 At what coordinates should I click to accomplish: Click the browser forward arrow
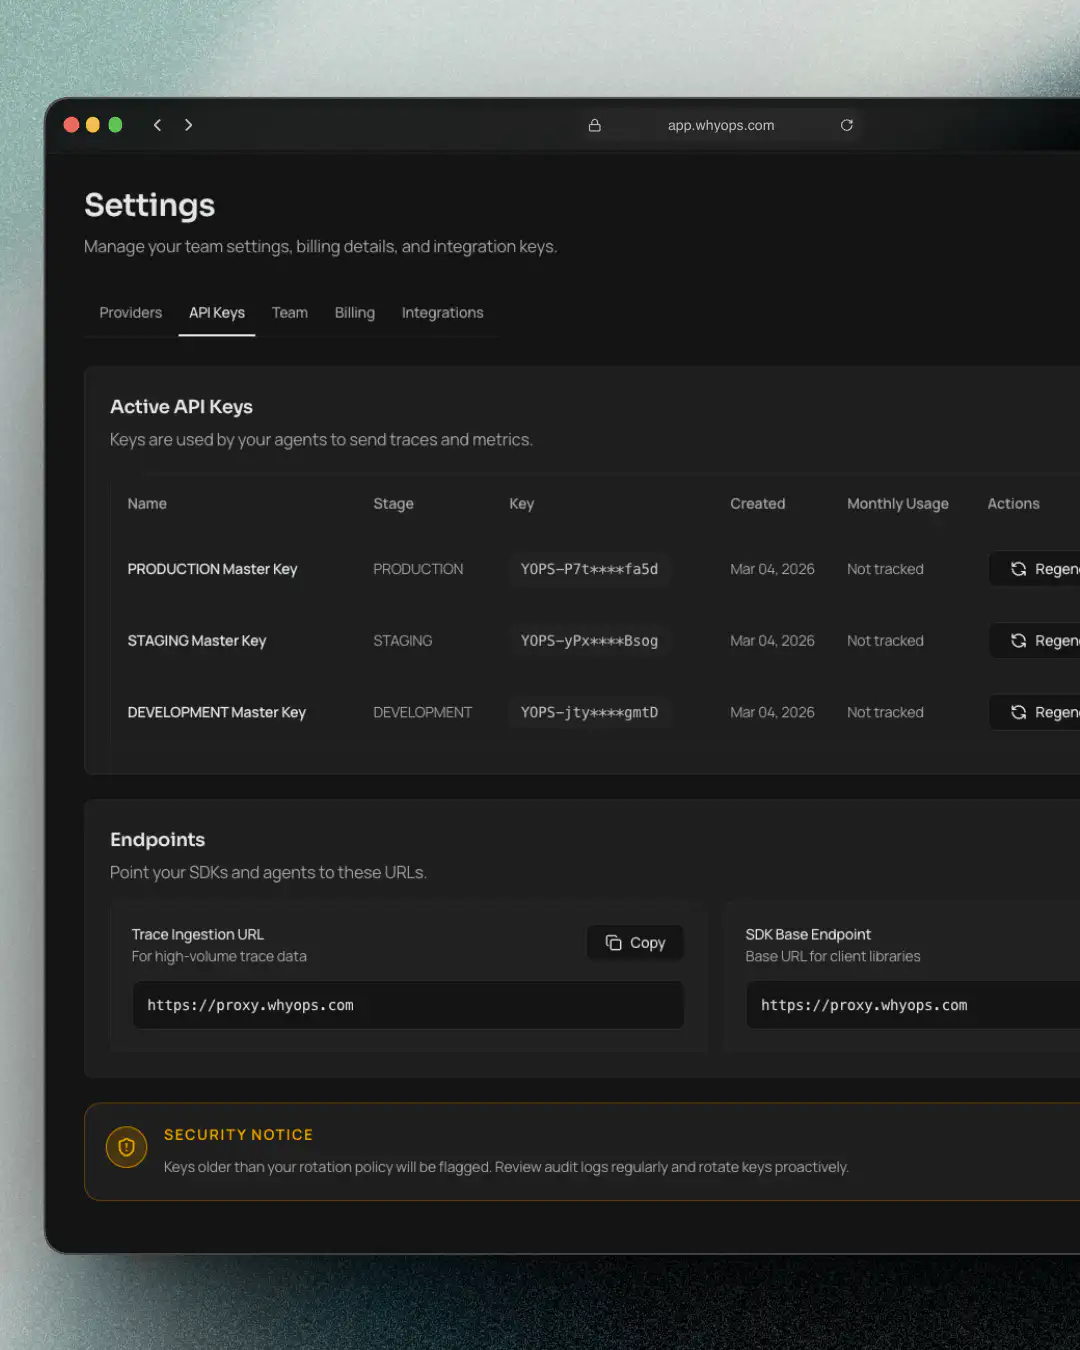pyautogui.click(x=188, y=125)
